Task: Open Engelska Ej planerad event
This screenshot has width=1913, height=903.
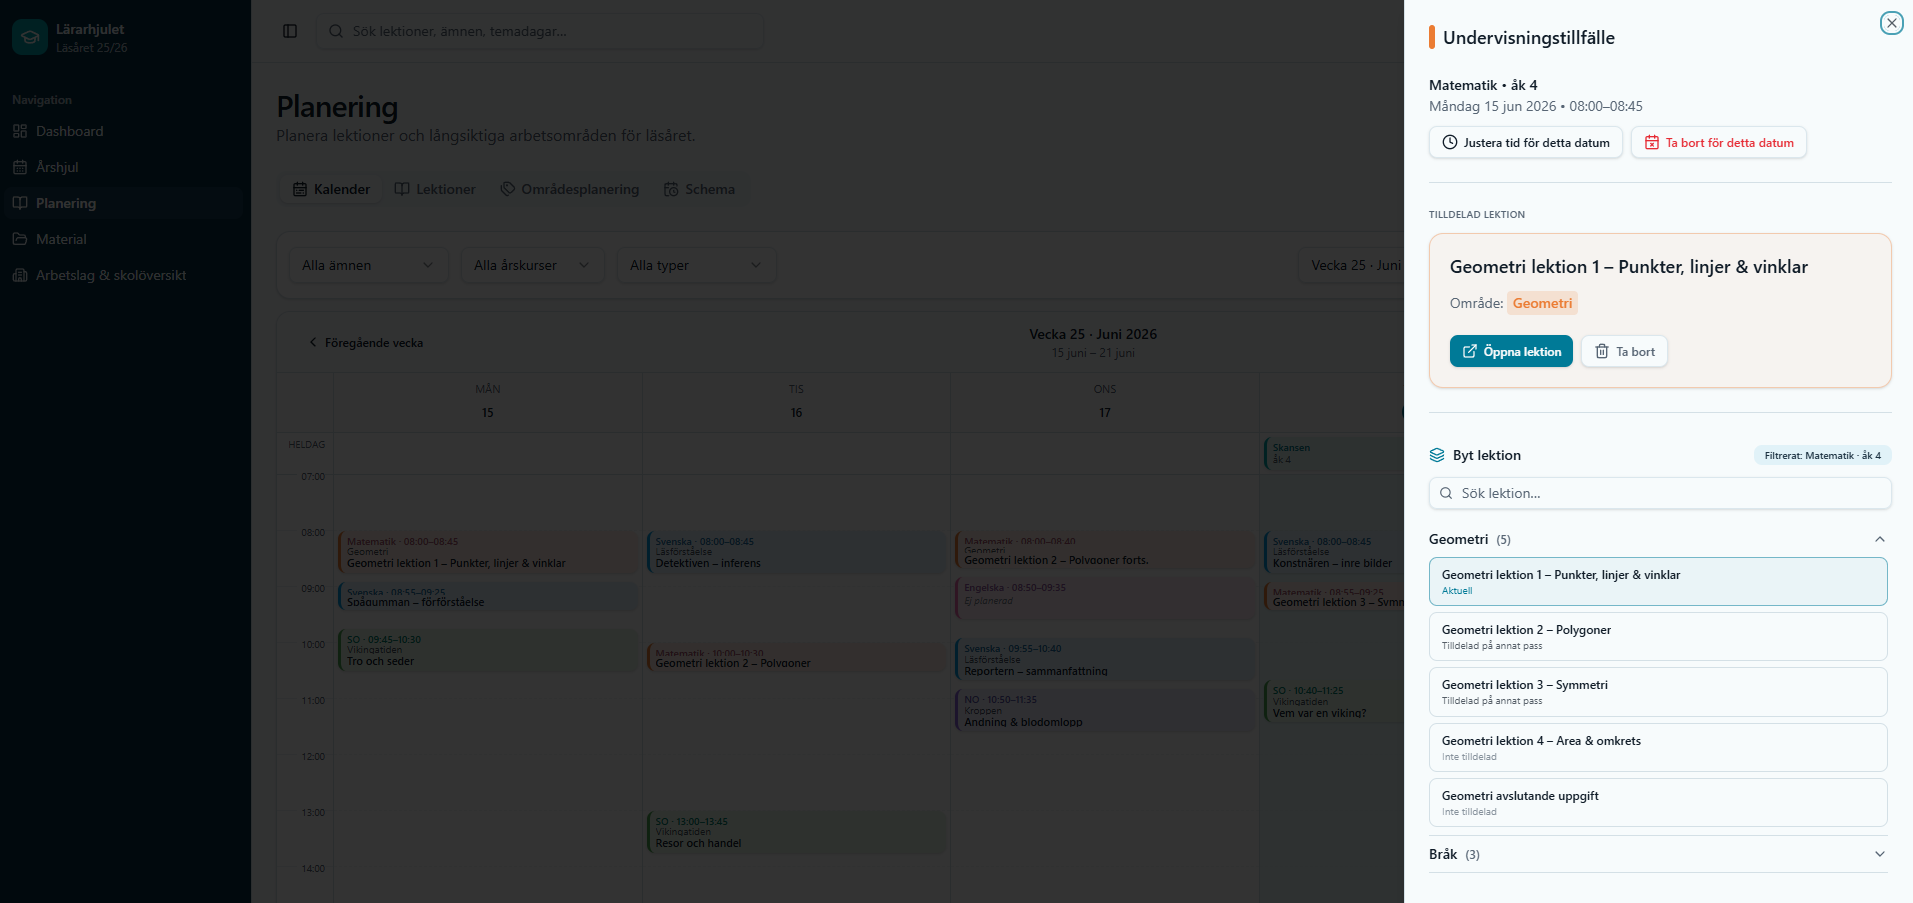Action: pyautogui.click(x=1104, y=597)
